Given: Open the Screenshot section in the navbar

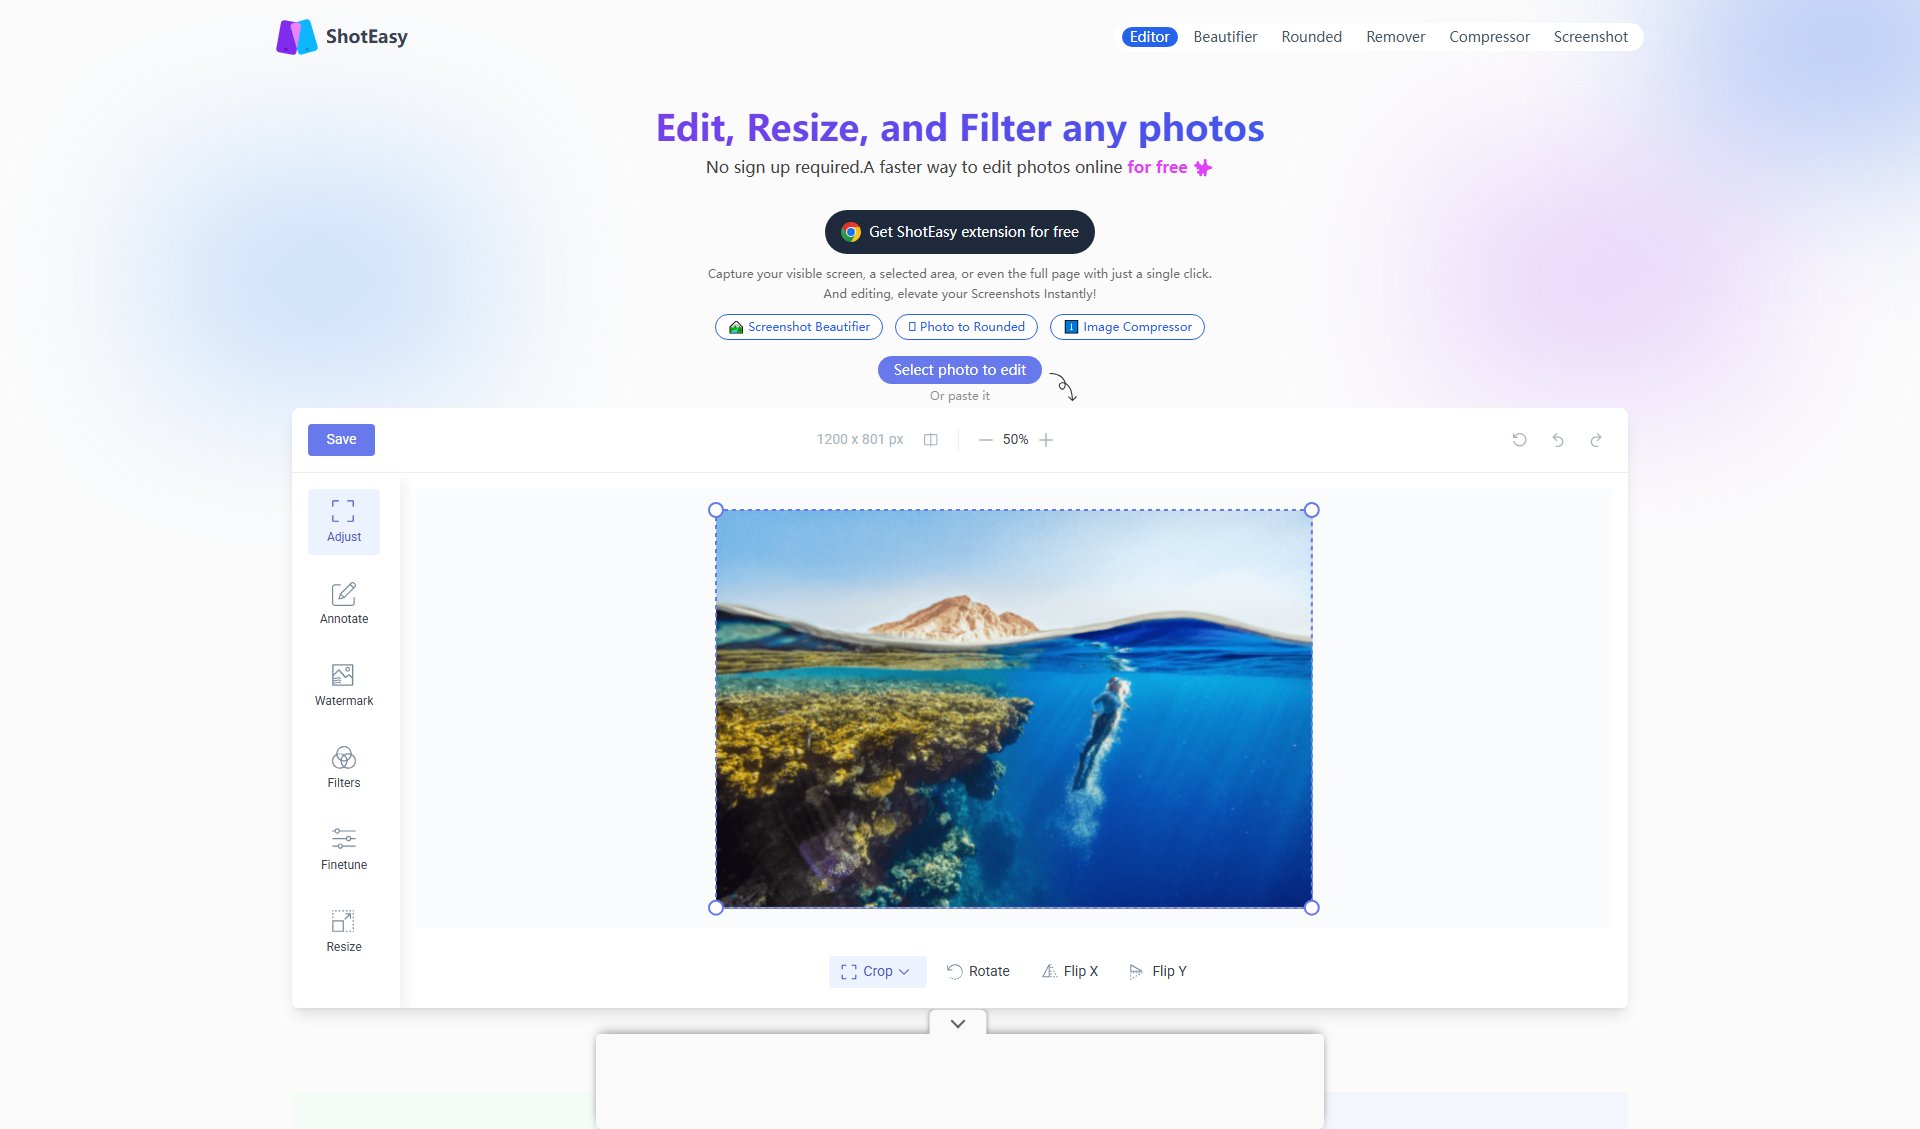Looking at the screenshot, I should point(1590,36).
